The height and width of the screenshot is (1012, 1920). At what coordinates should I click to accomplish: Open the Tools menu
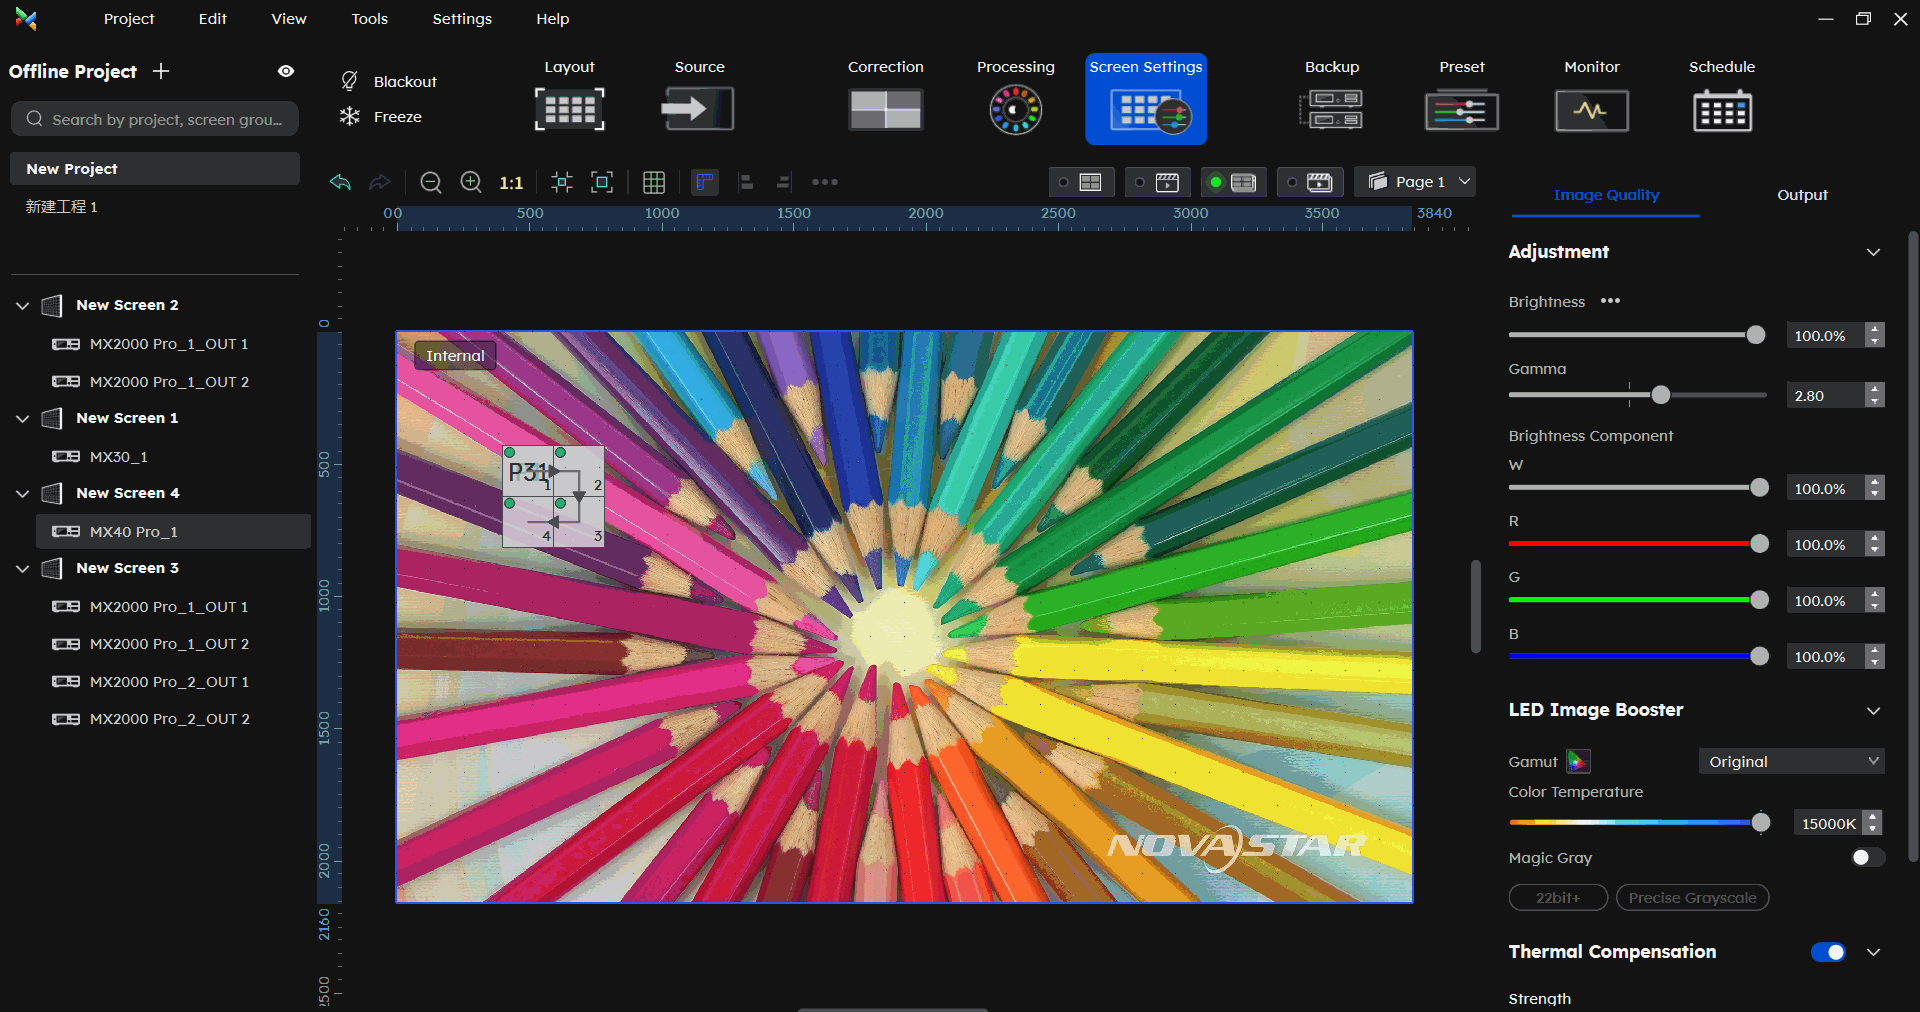369,19
